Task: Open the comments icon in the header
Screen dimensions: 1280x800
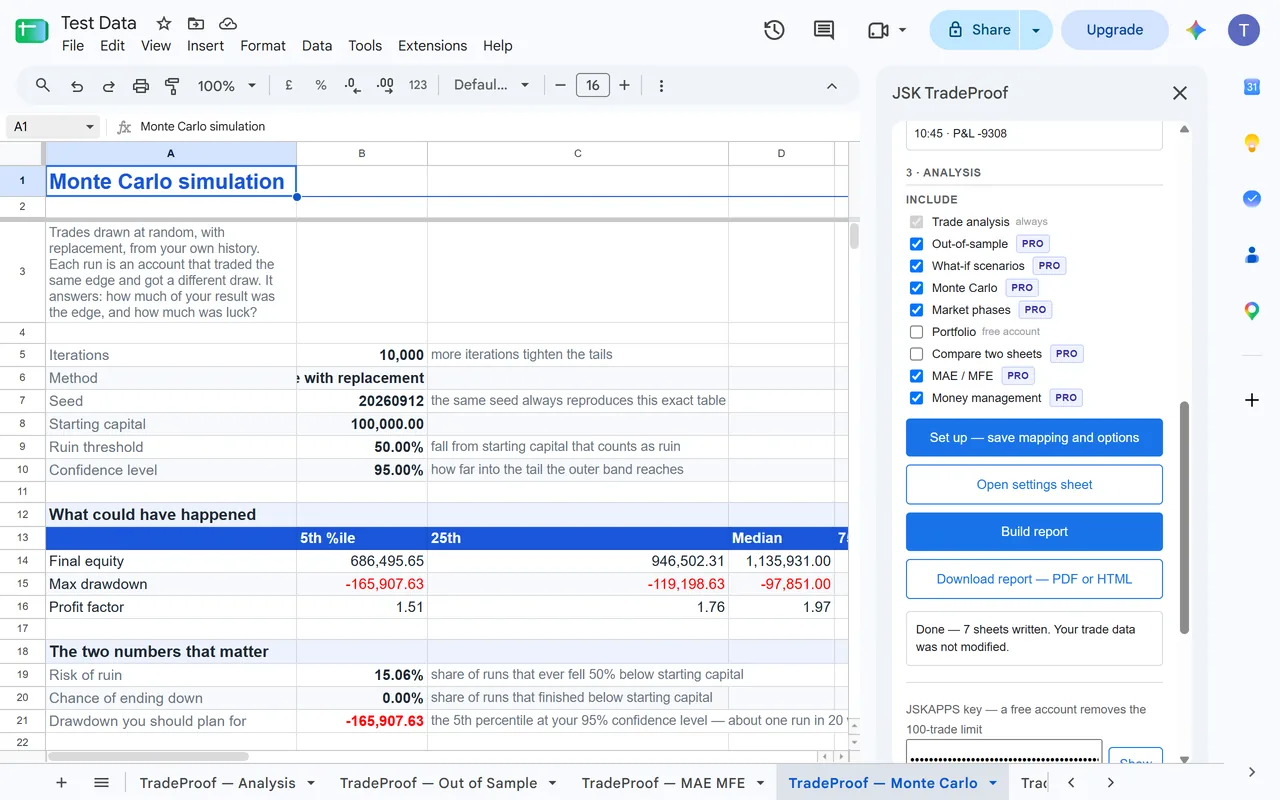Action: 824,30
